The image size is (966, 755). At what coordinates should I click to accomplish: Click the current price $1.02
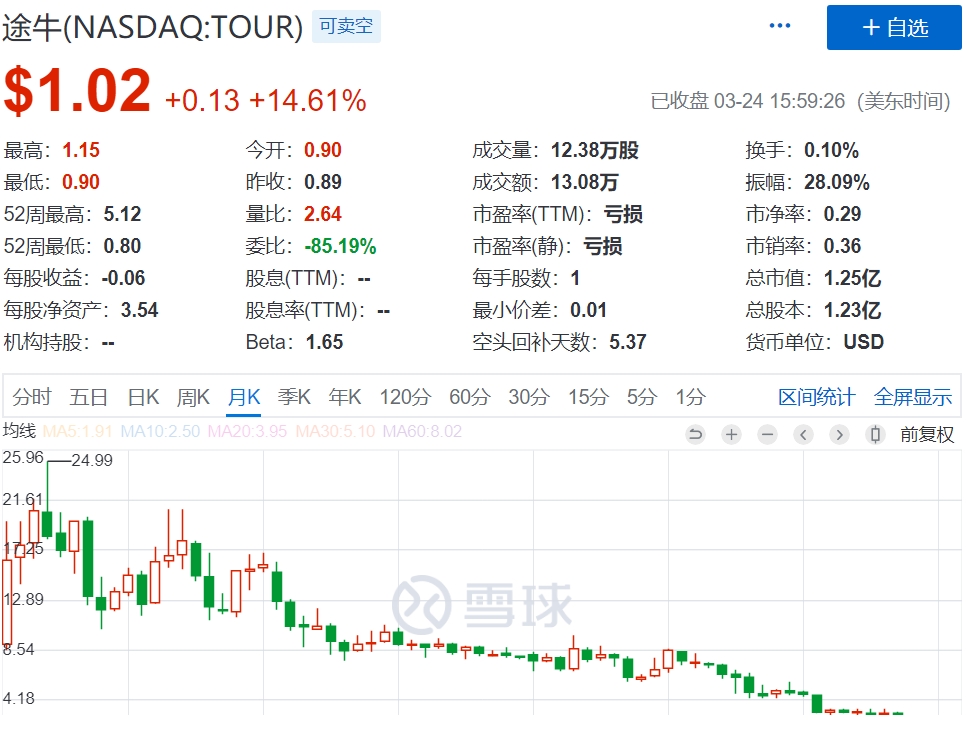(x=77, y=91)
